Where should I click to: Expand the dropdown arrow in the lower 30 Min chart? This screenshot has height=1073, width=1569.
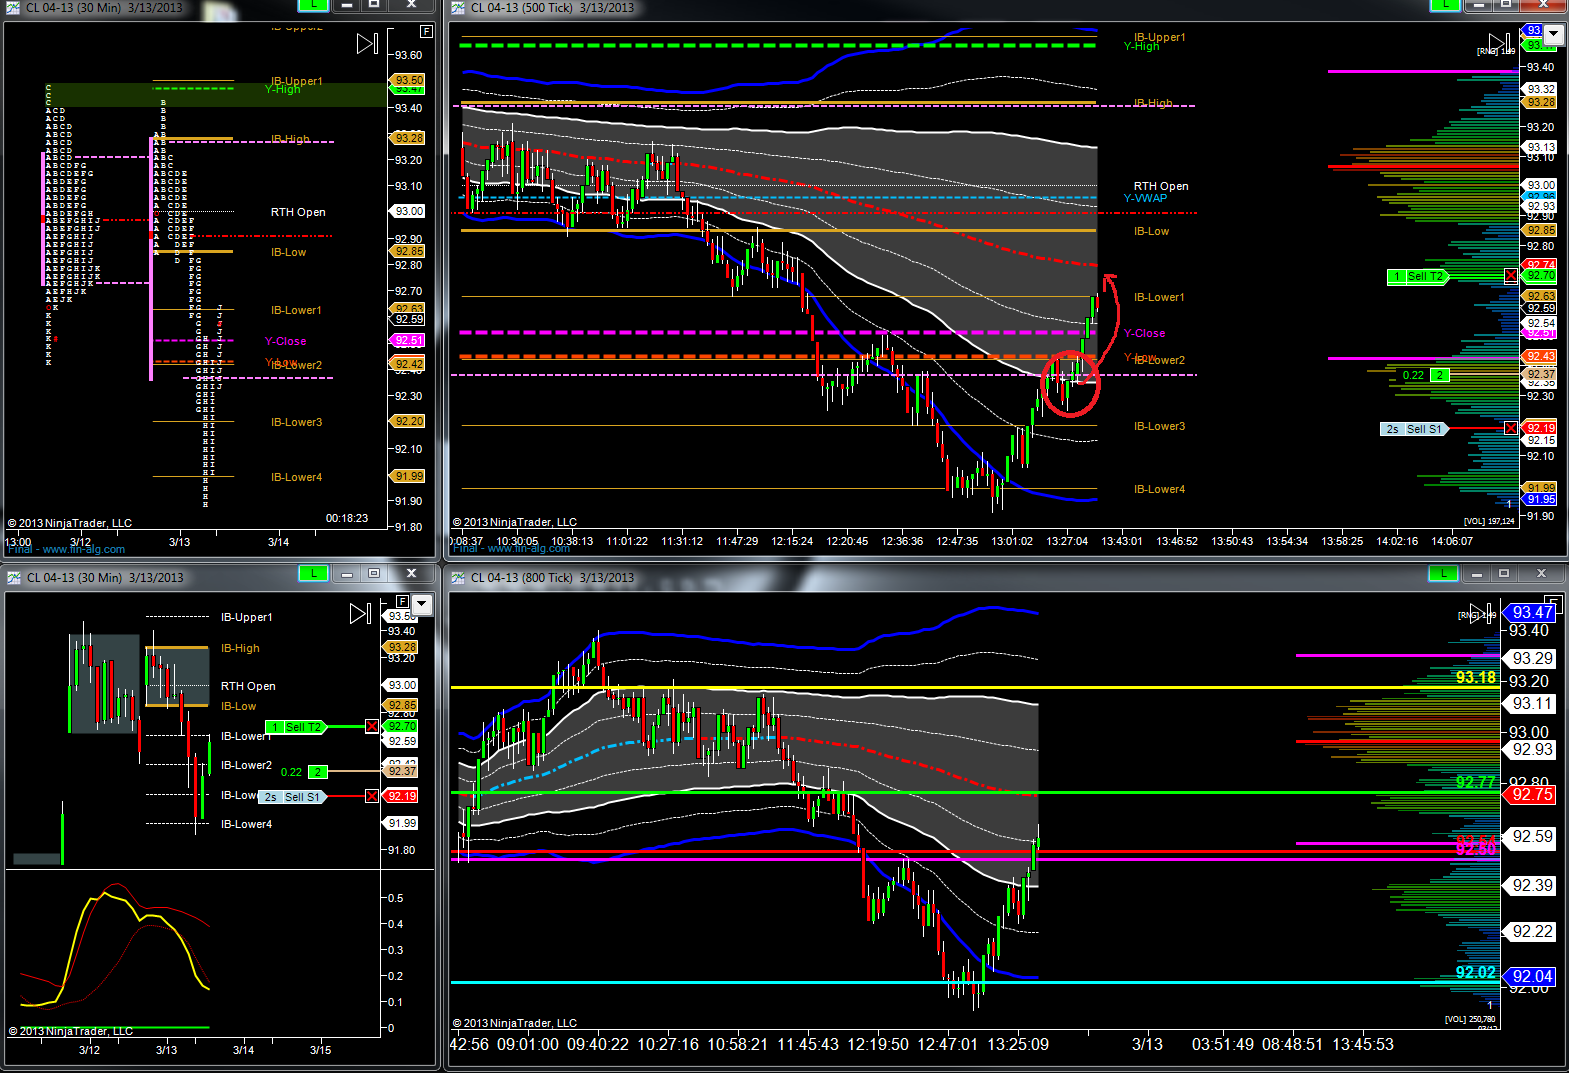coord(422,604)
